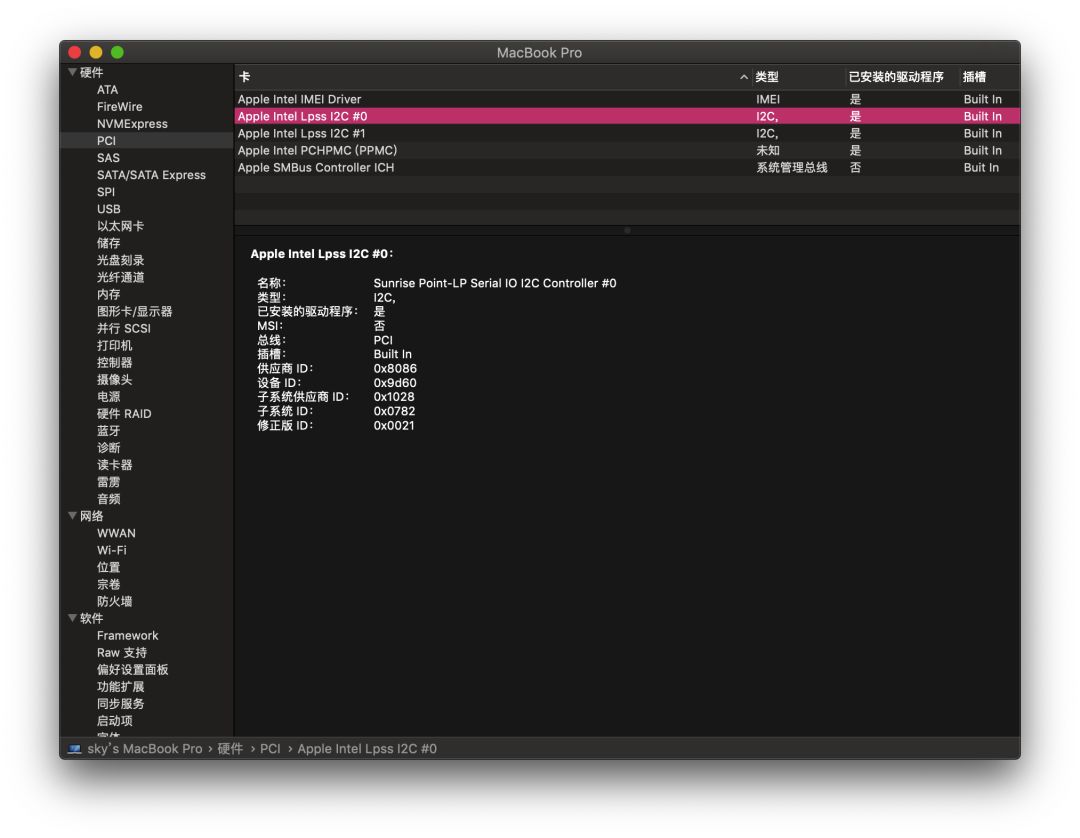Sort by the 插槽 column header

pos(989,77)
